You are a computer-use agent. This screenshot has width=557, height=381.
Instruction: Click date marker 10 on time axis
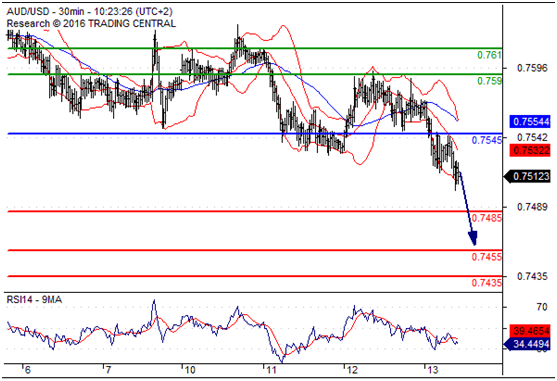coord(190,370)
